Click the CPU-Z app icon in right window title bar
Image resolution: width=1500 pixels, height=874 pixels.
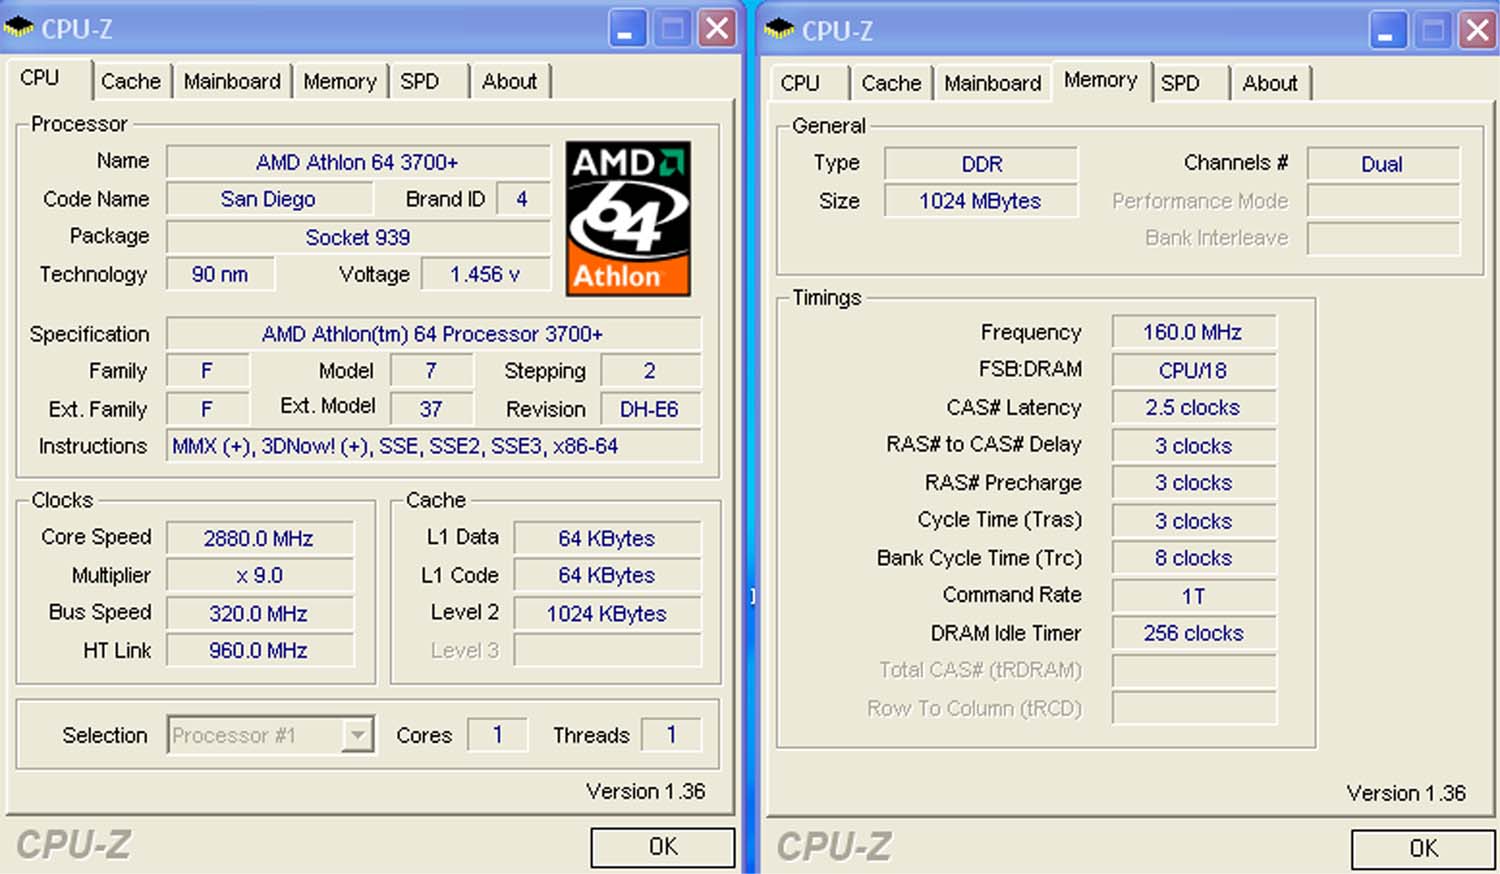pyautogui.click(x=779, y=29)
